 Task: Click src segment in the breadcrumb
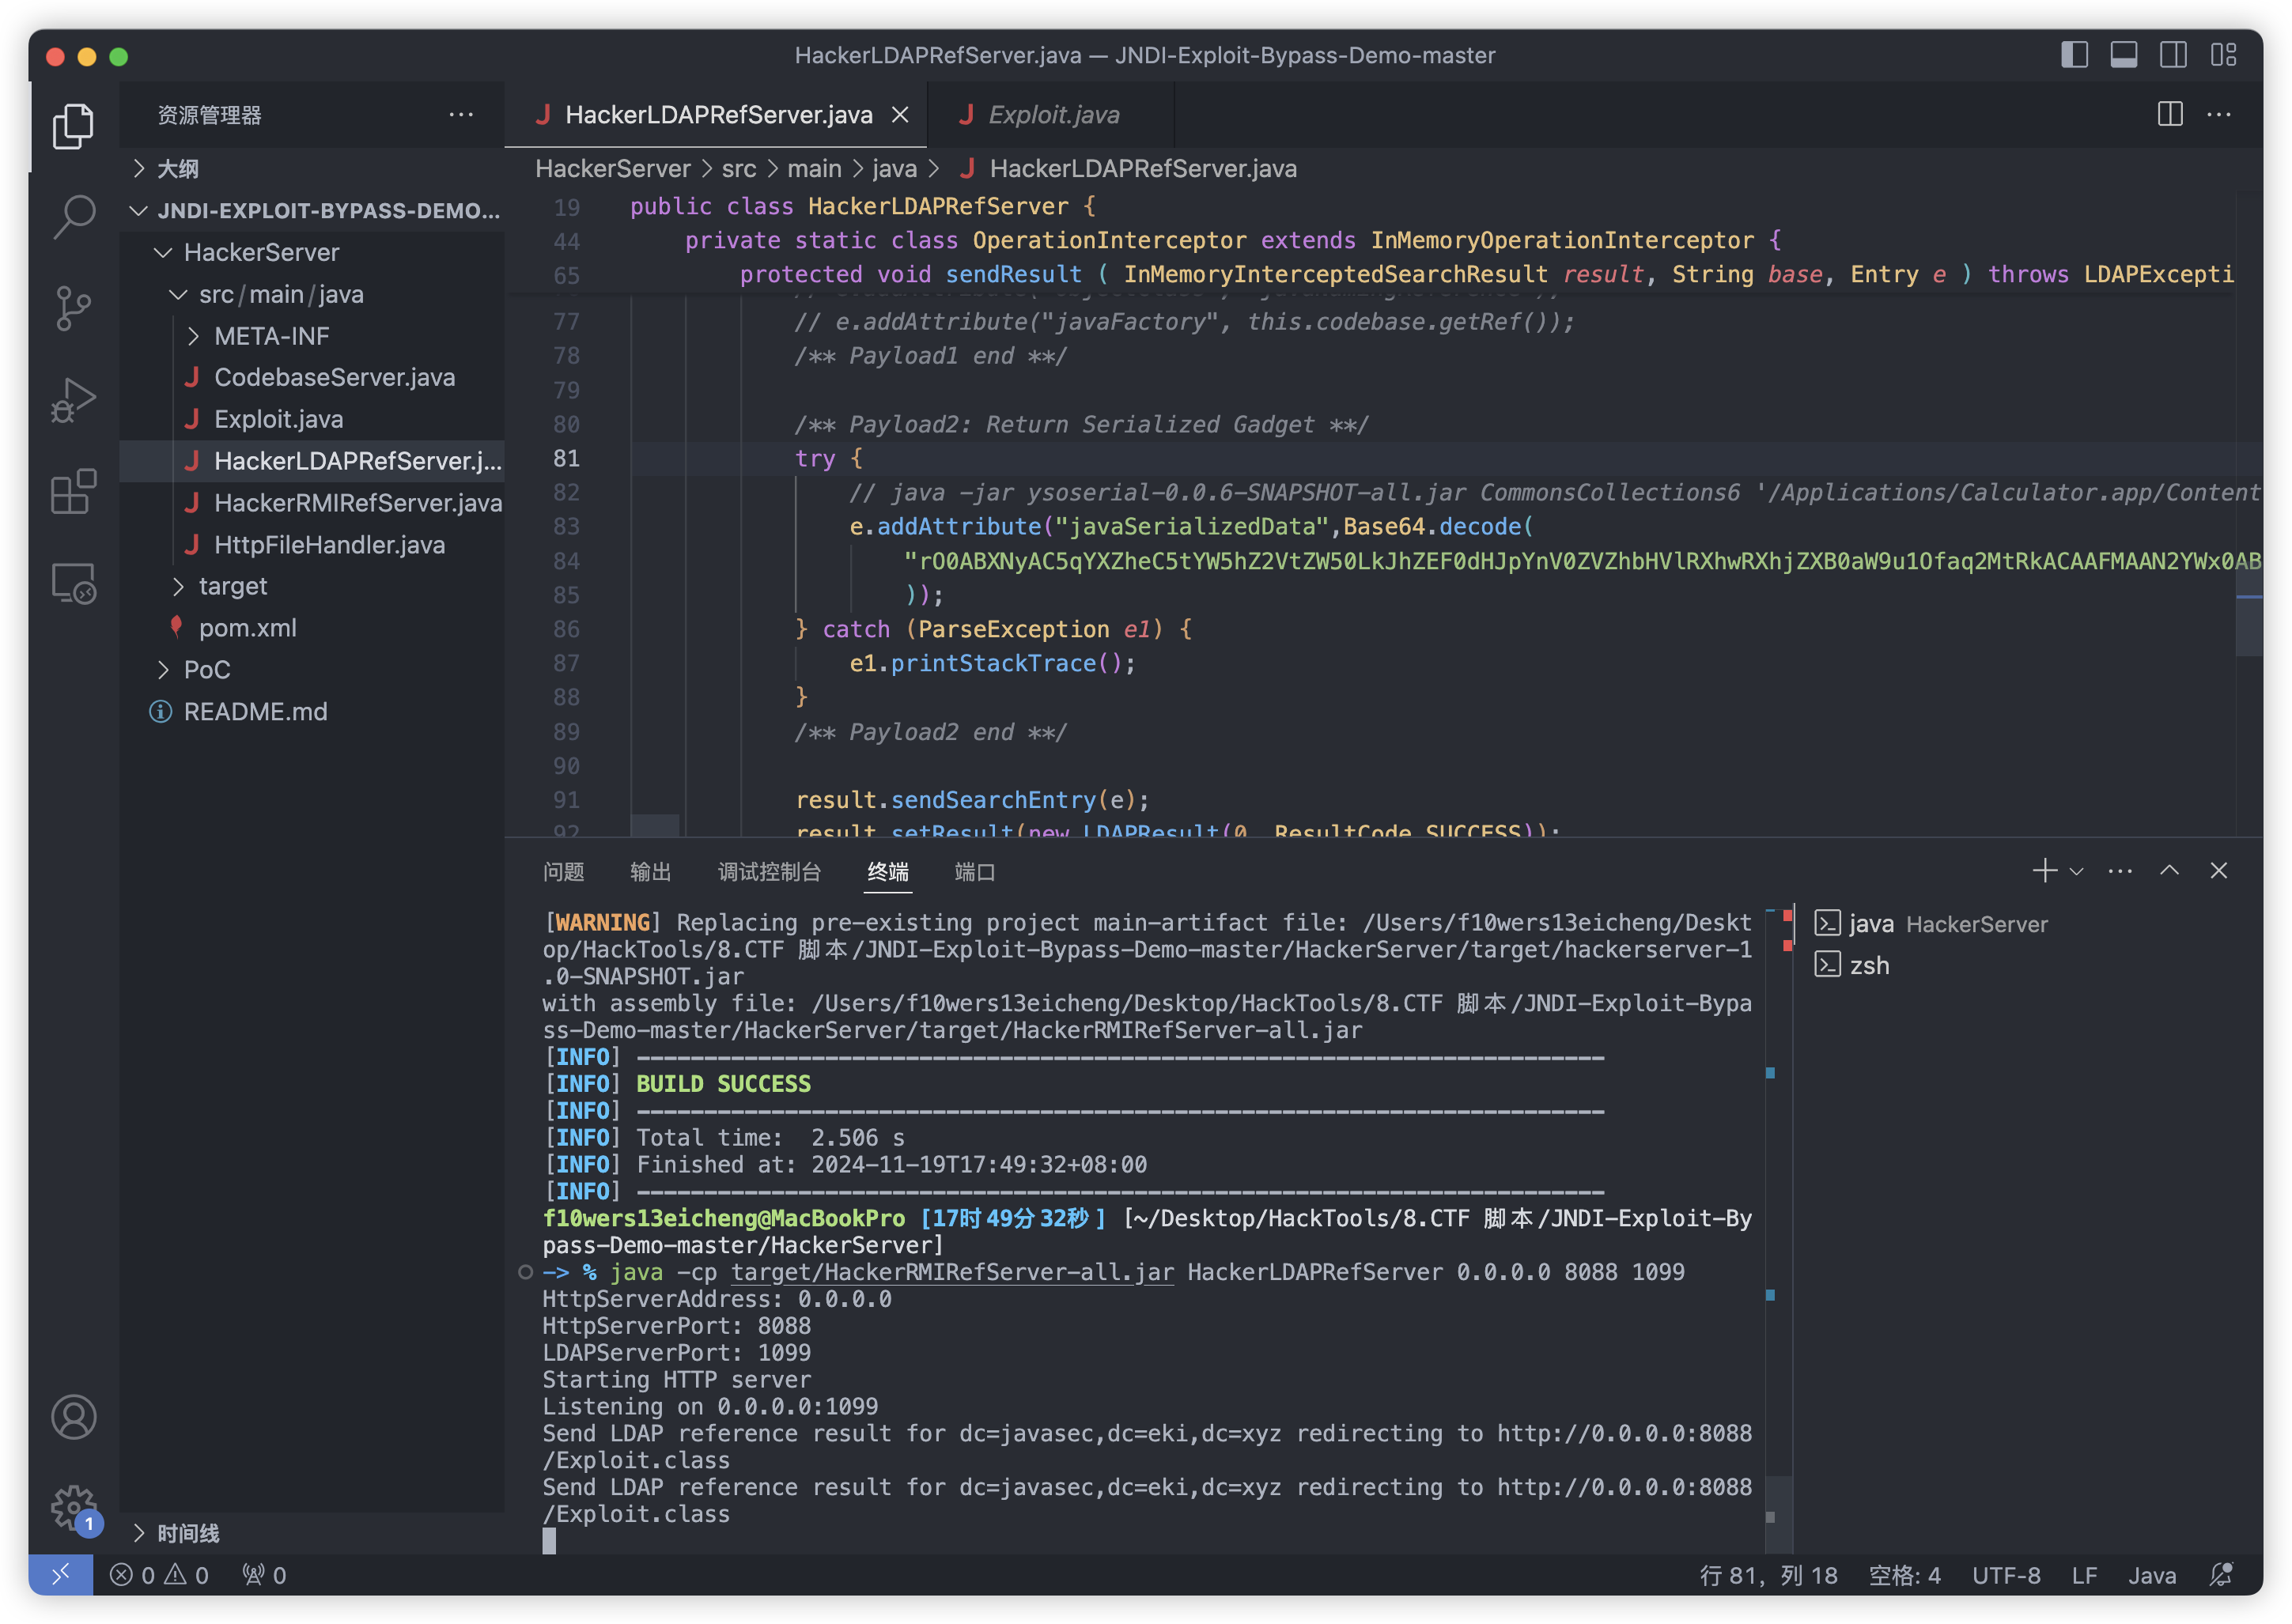(x=738, y=168)
